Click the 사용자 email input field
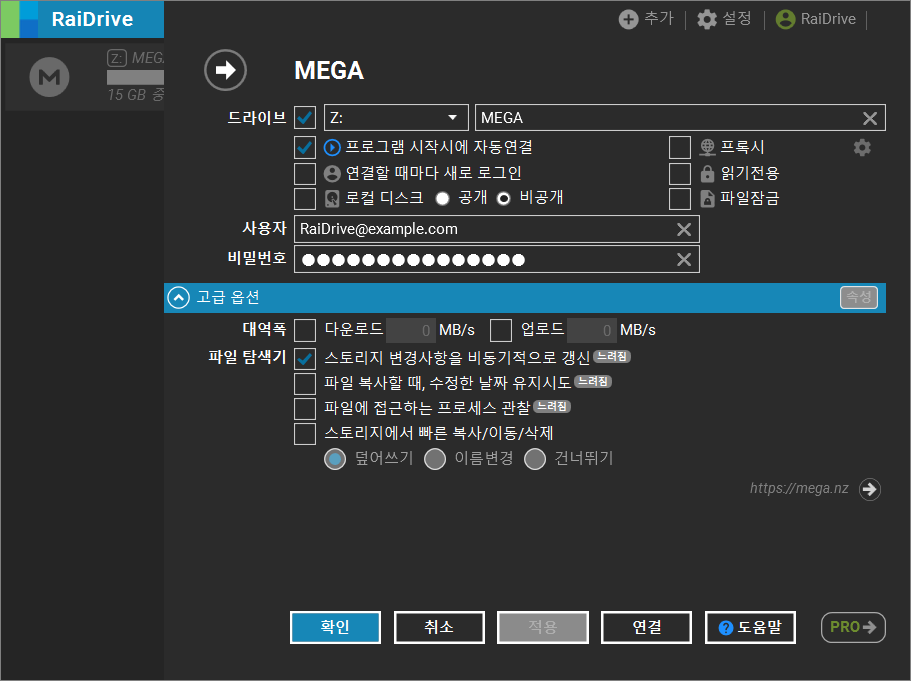The width and height of the screenshot is (911, 681). click(497, 229)
